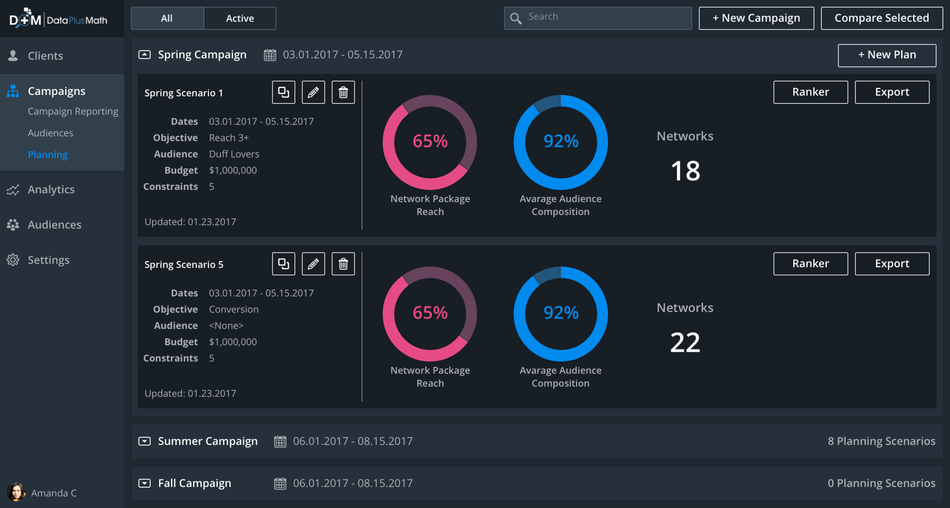The image size is (950, 508).
Task: Expand the Summer Campaign section
Action: [144, 441]
